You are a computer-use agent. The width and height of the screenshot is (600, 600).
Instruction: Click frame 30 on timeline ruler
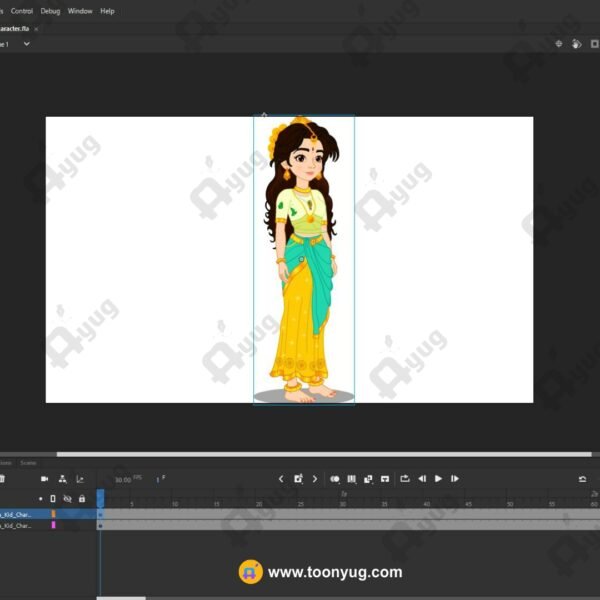point(342,504)
